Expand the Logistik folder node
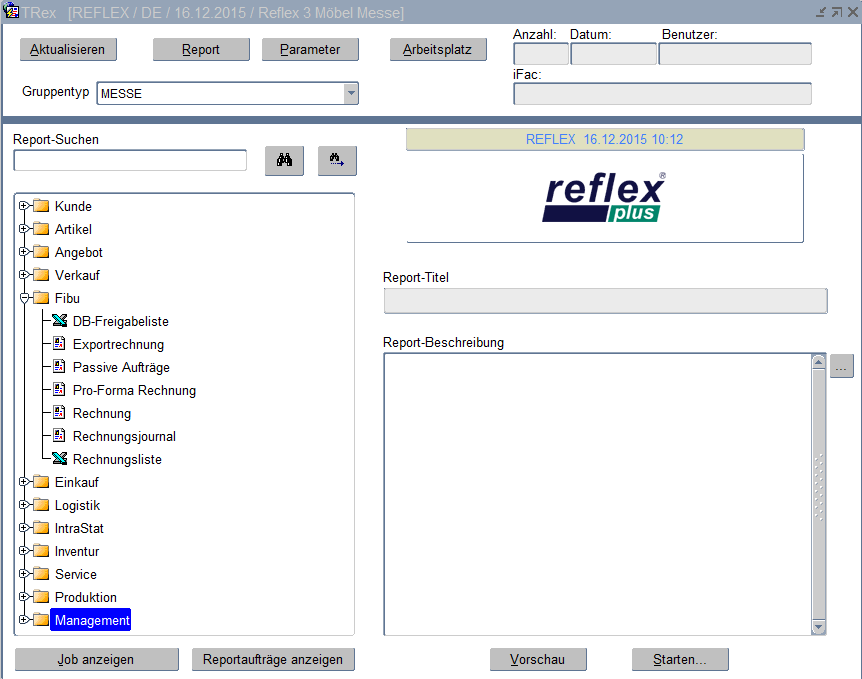862x679 pixels. [x=23, y=505]
